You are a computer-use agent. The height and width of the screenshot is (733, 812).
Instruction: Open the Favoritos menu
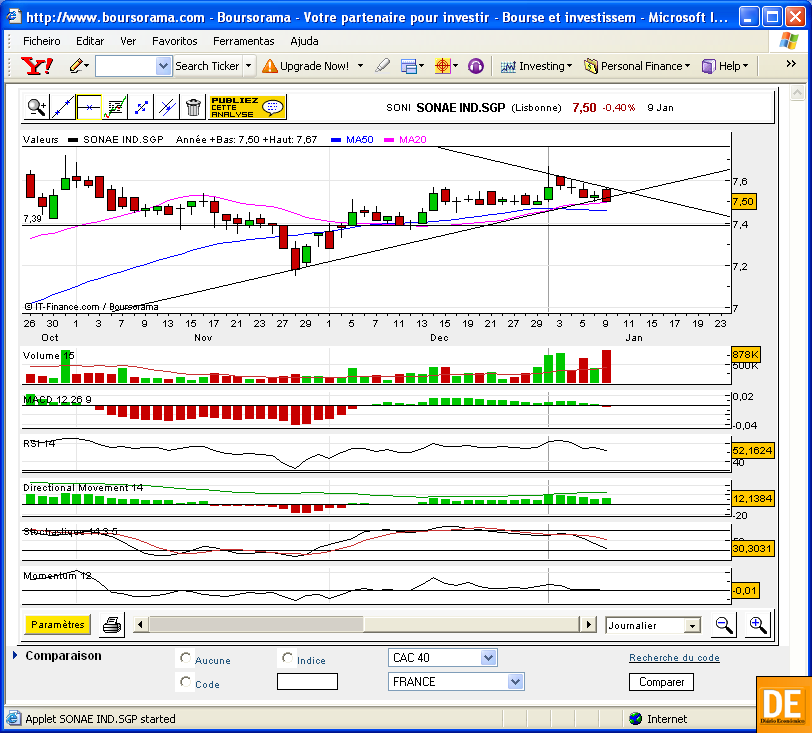tap(175, 41)
